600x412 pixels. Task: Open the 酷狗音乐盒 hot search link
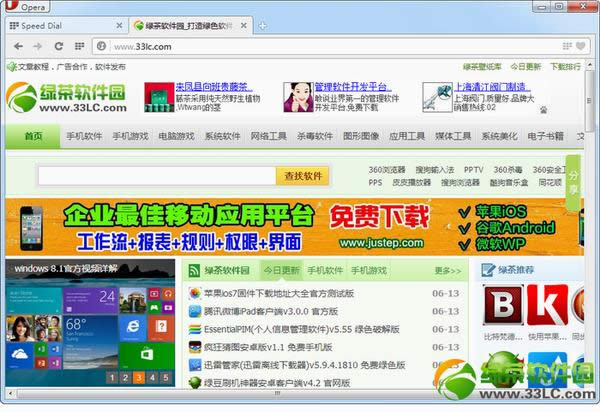tap(509, 182)
